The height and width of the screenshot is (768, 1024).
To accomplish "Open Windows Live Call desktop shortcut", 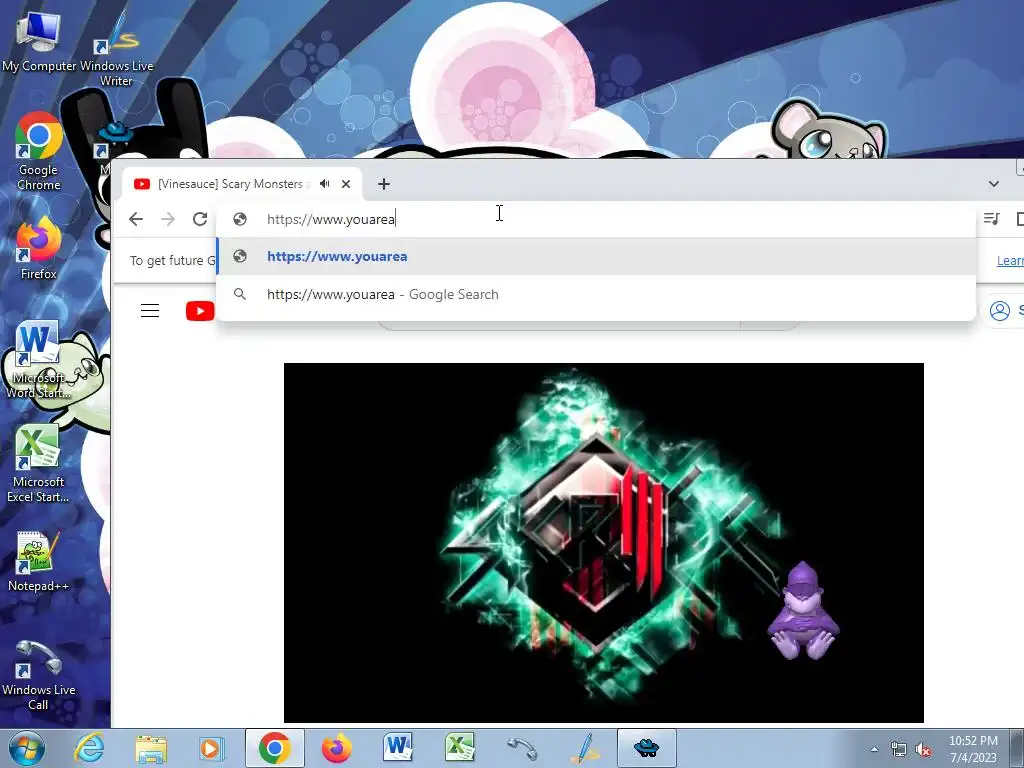I will tap(39, 675).
